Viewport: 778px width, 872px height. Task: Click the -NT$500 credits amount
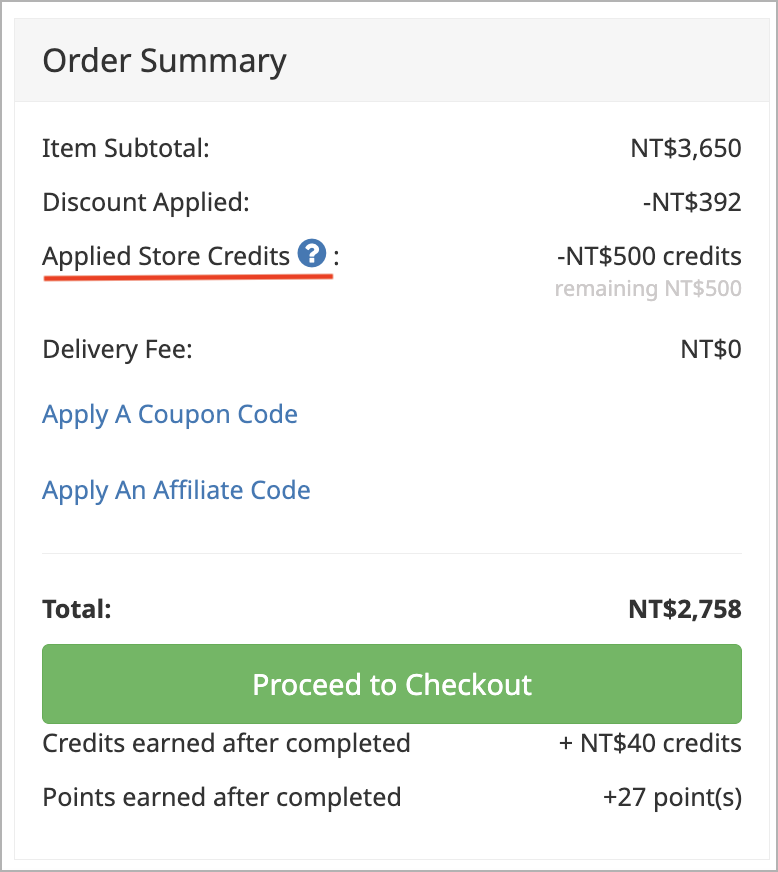(649, 256)
